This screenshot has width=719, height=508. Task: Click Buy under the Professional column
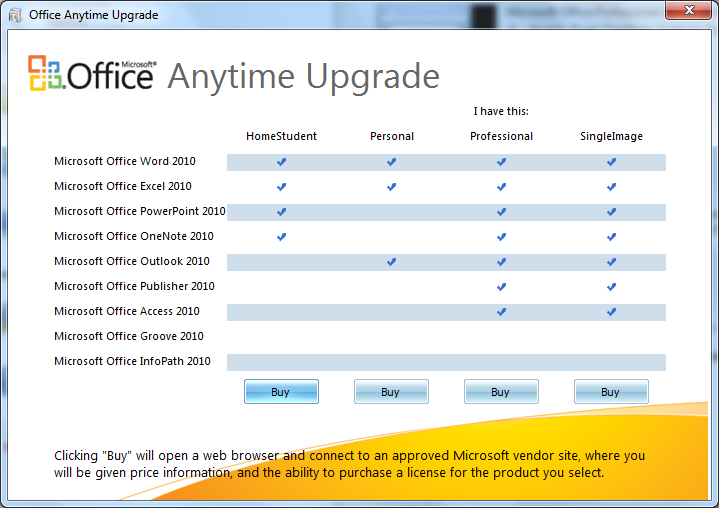[501, 392]
